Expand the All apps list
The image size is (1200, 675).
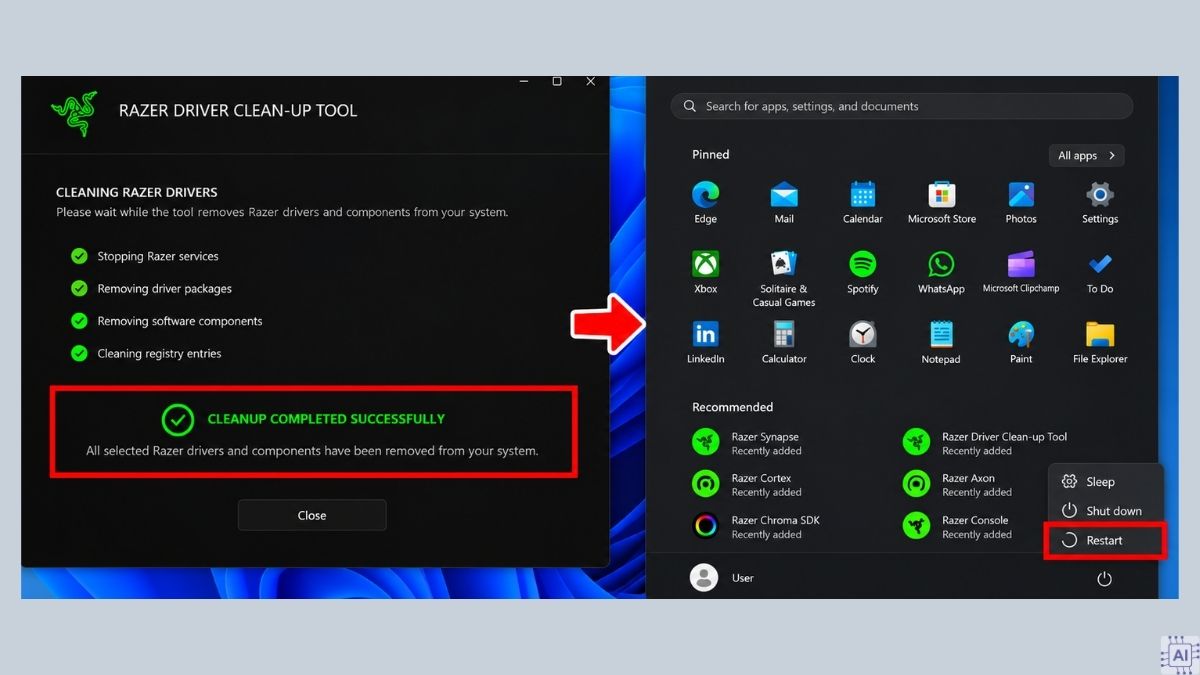tap(1086, 155)
